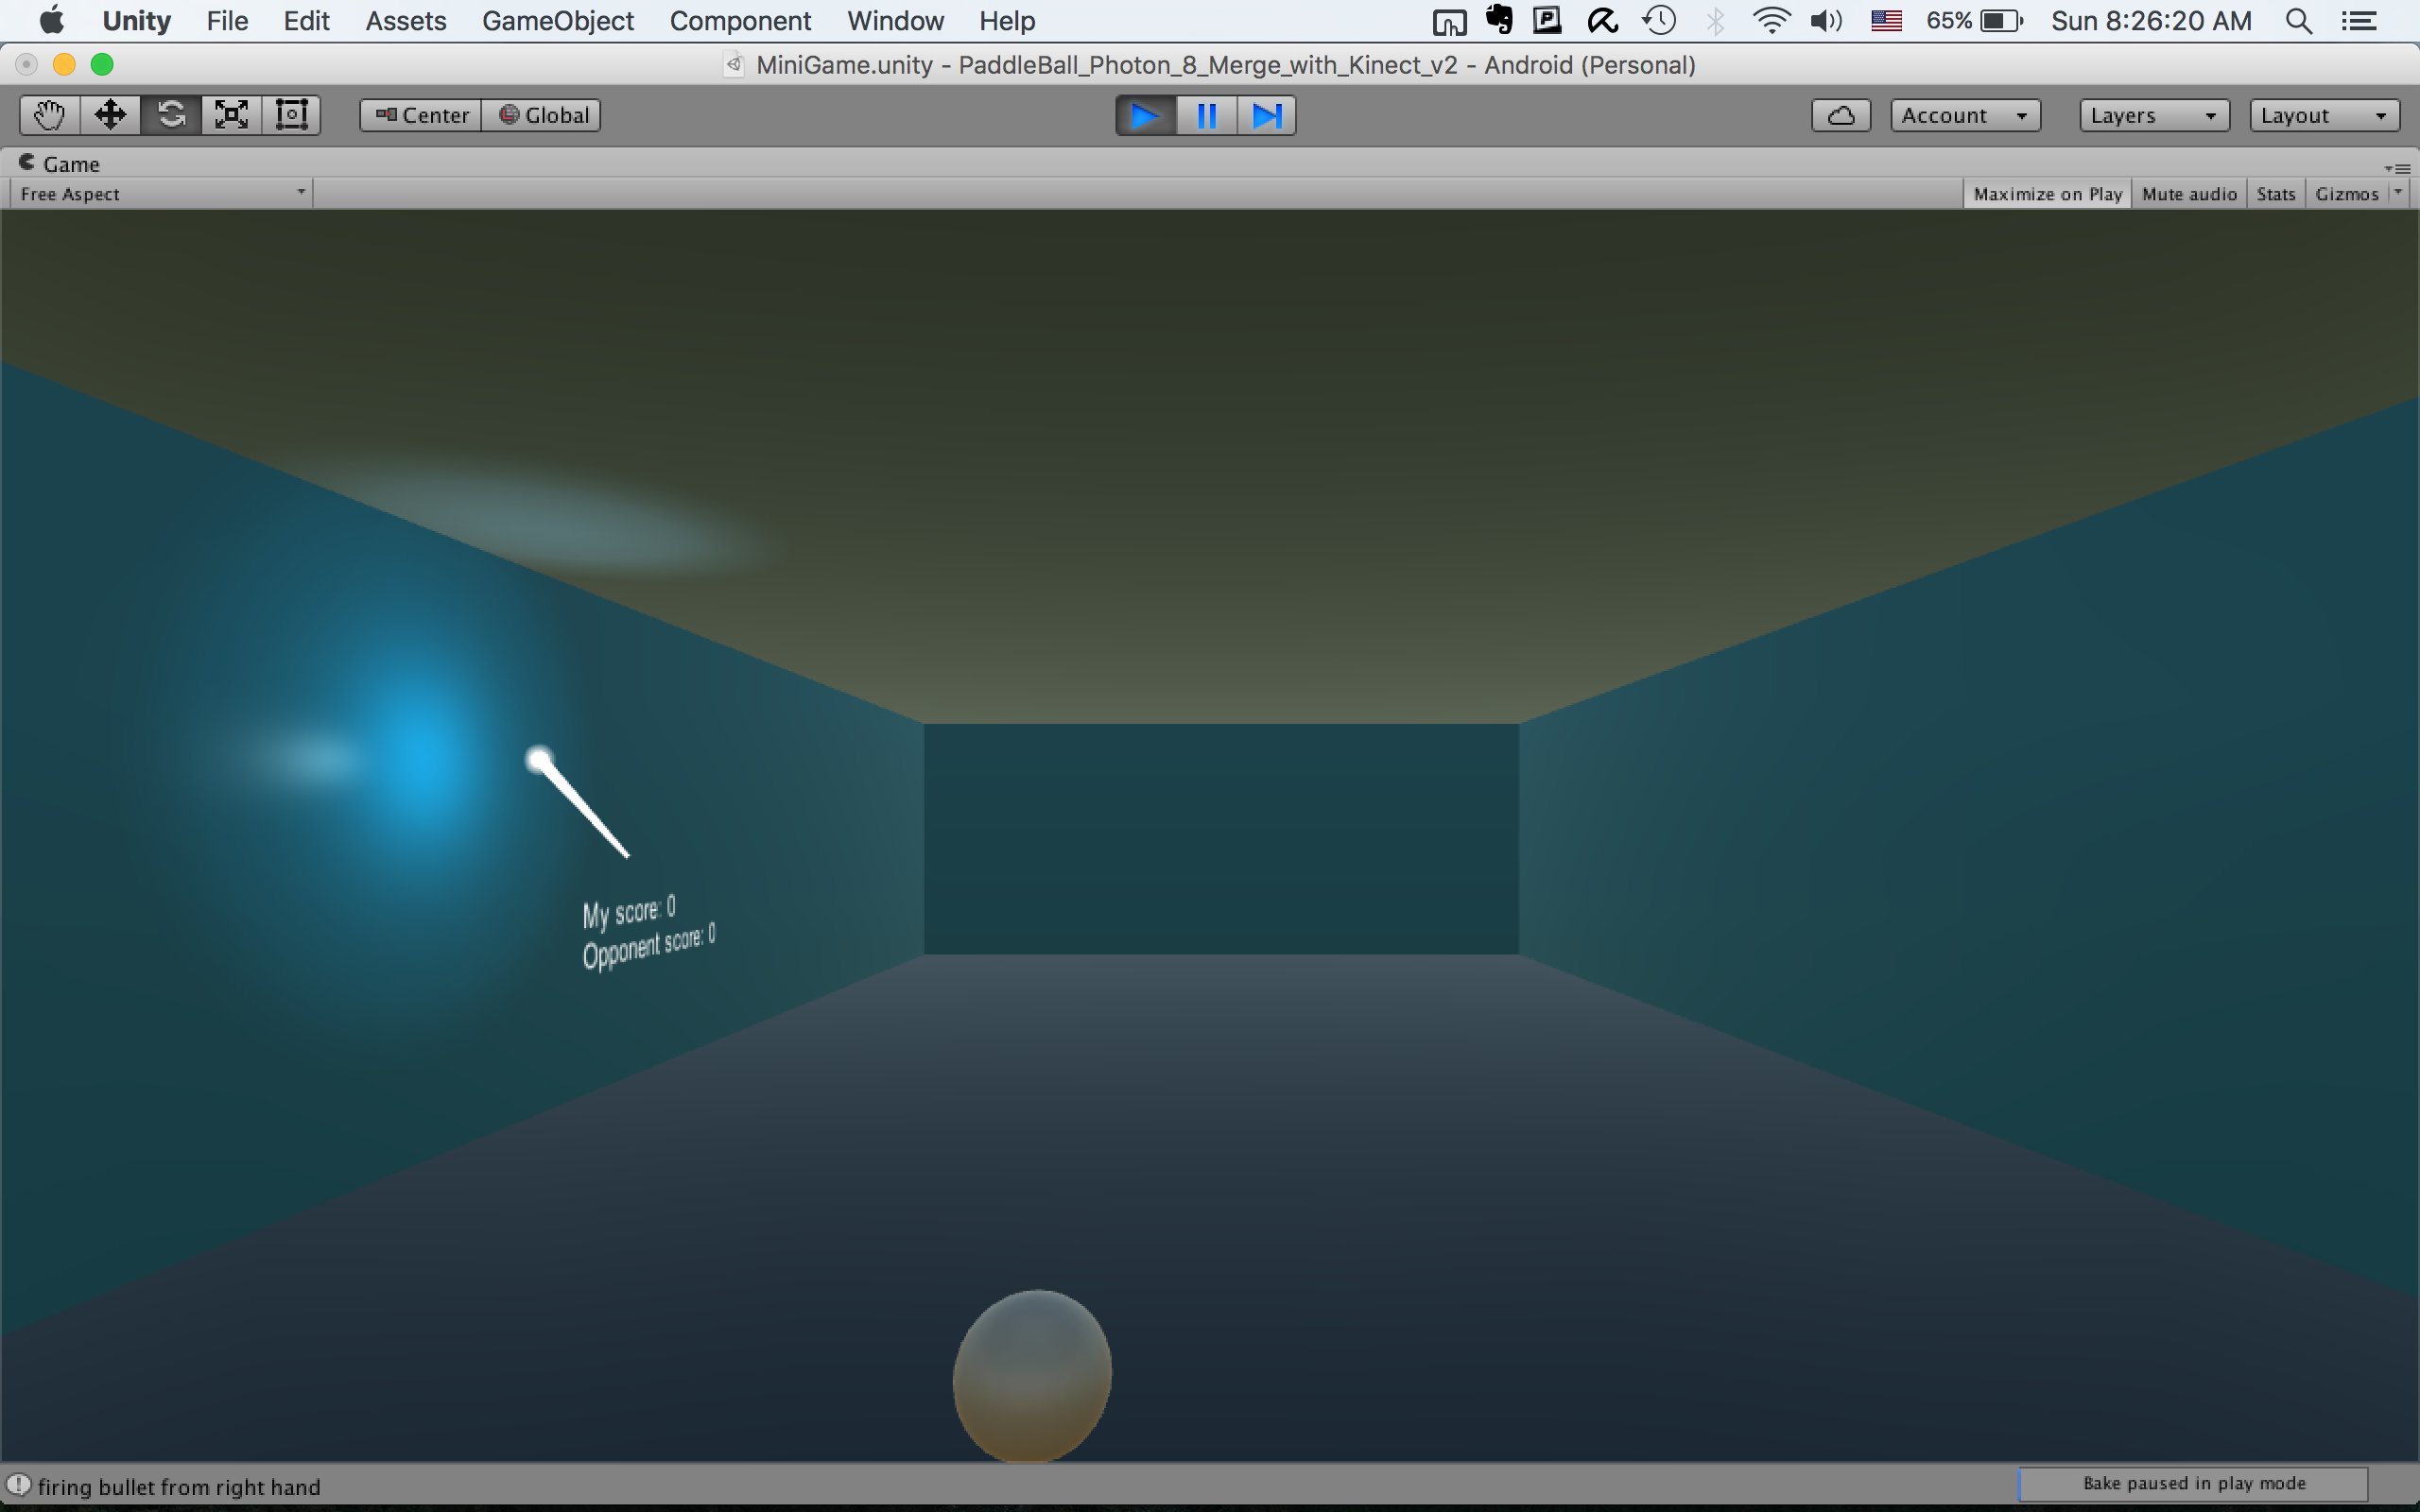Image resolution: width=2420 pixels, height=1512 pixels.
Task: Open the Layout dropdown
Action: click(x=2323, y=116)
